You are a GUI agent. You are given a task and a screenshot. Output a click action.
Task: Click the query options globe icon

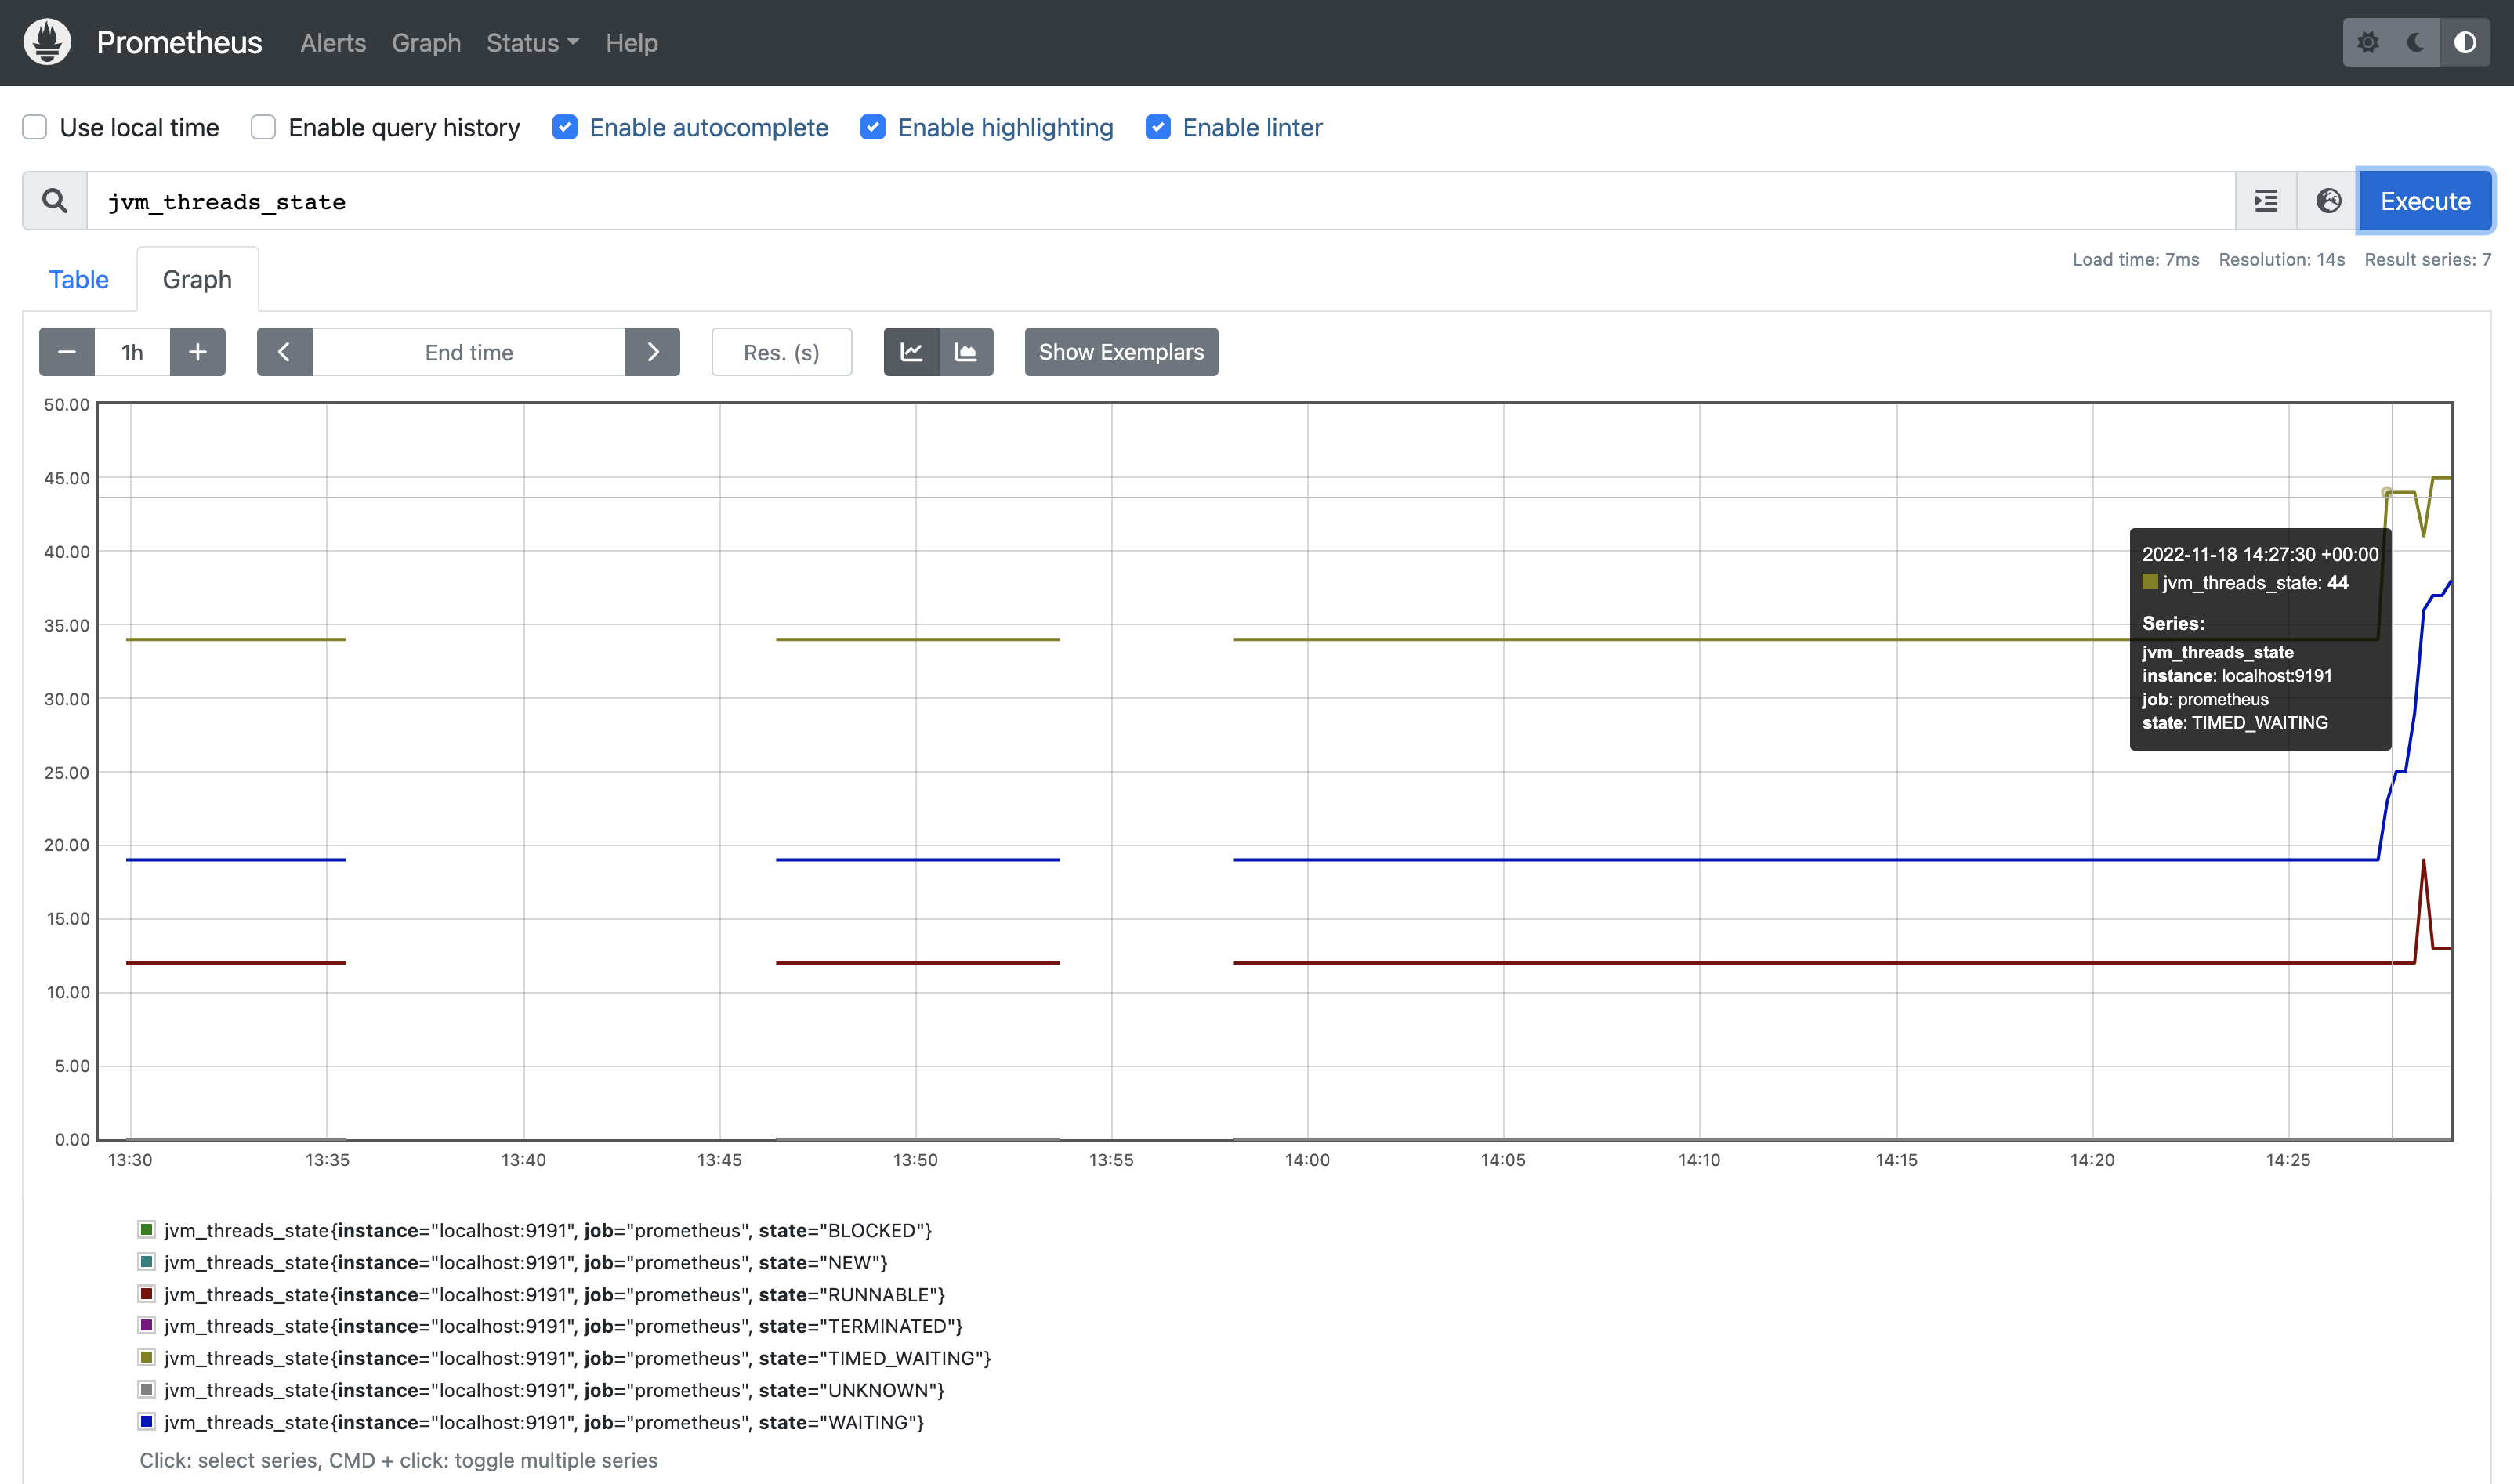[x=2328, y=201]
